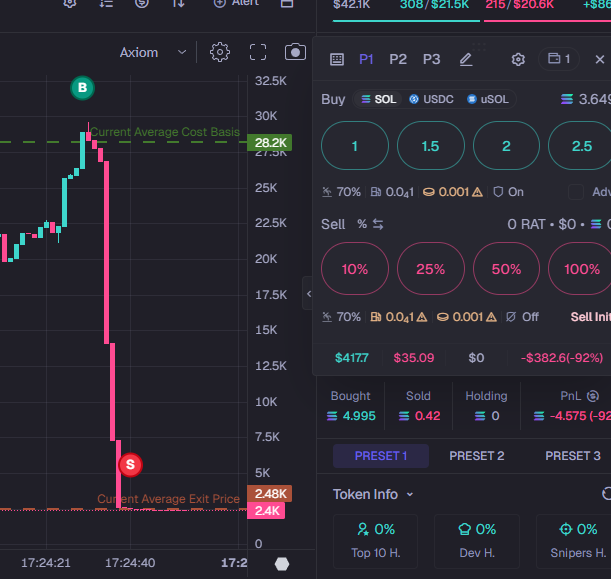Click the red S sell marker
611x579 pixels.
pyautogui.click(x=130, y=465)
